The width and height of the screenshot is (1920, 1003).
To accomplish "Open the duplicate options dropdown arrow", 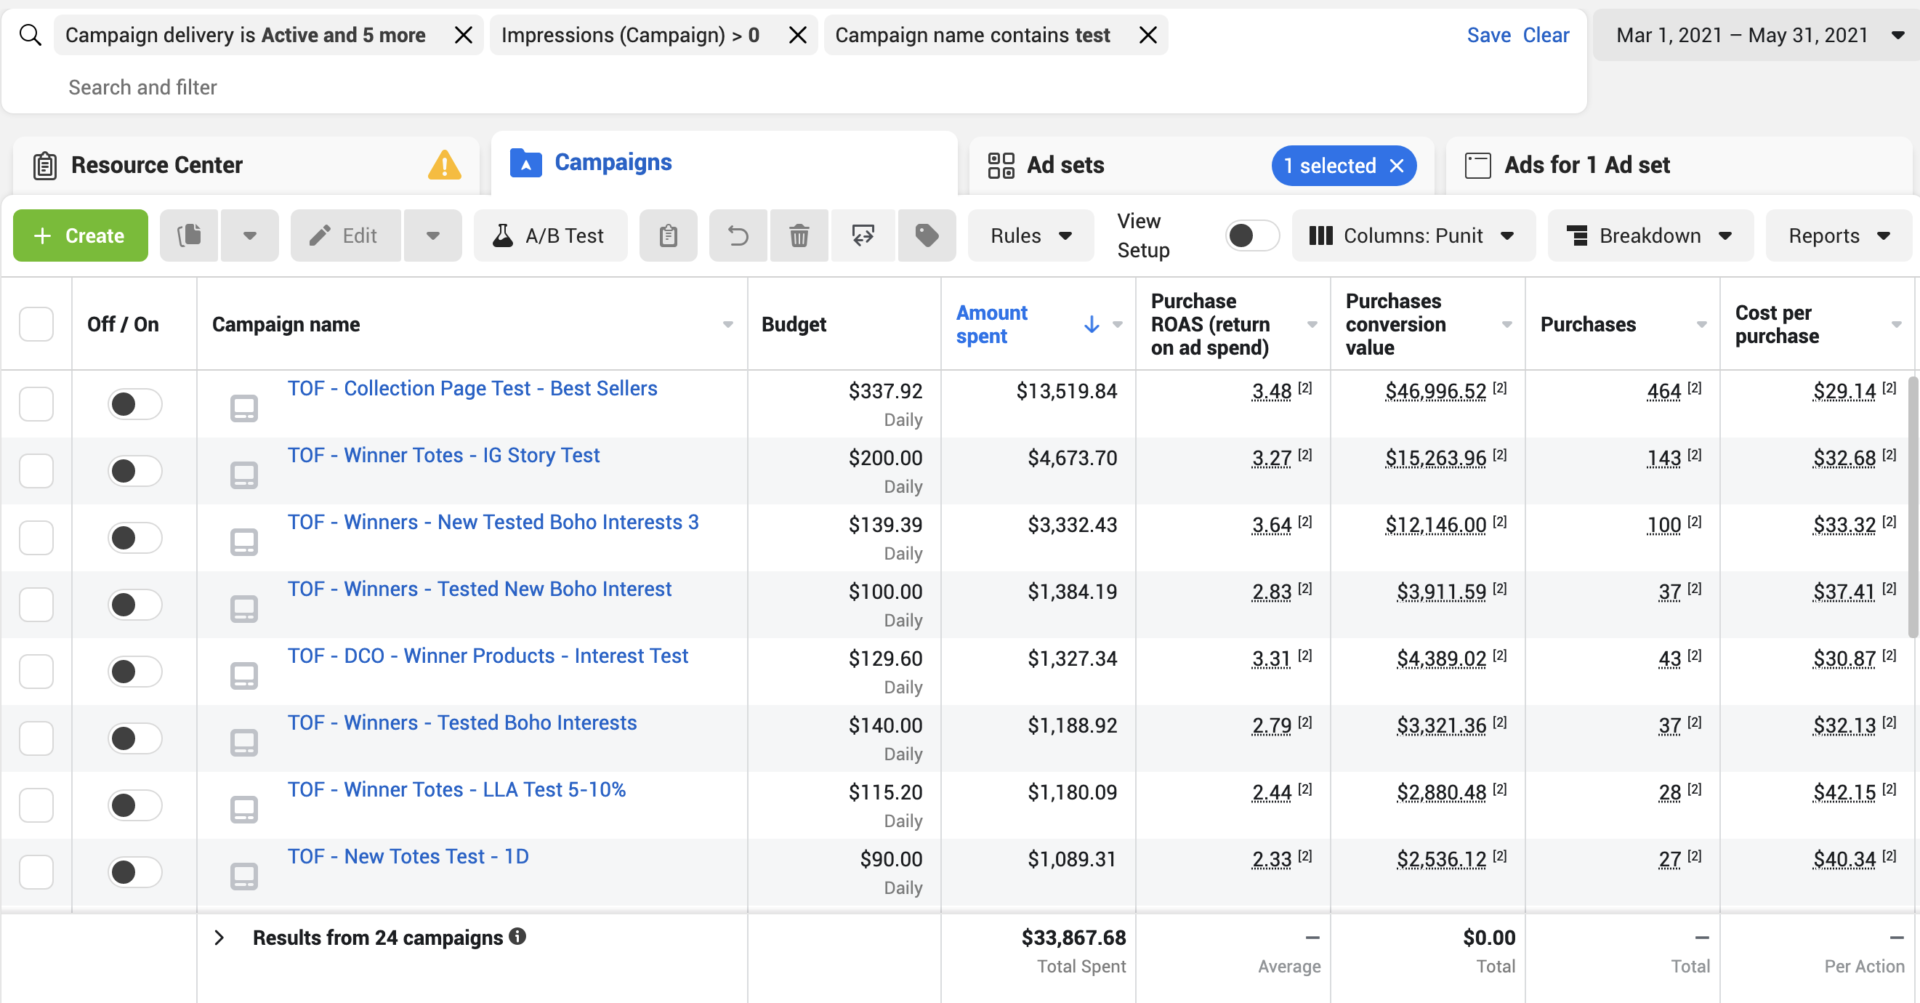I will [250, 236].
